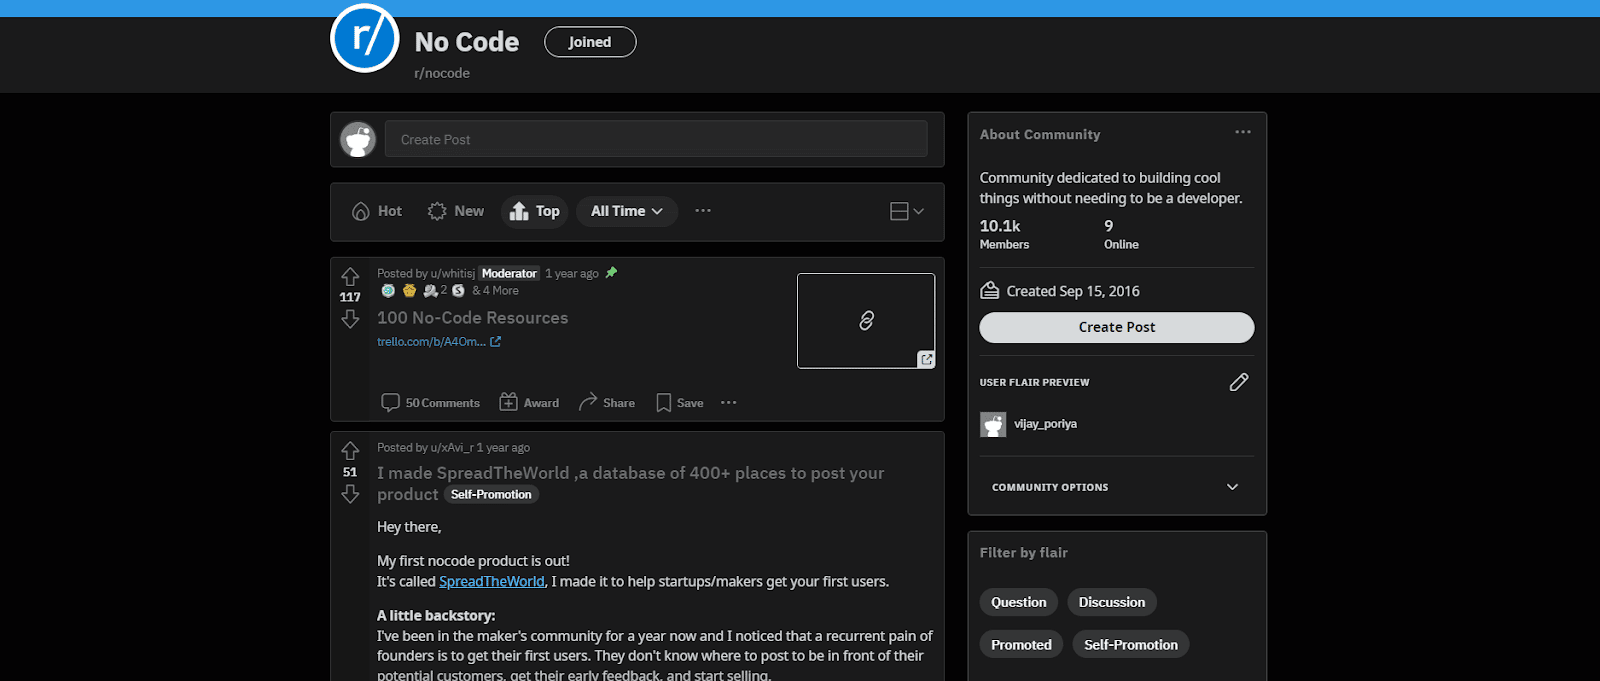The height and width of the screenshot is (681, 1600).
Task: Click the r/nocode community logo icon
Action: pos(365,38)
